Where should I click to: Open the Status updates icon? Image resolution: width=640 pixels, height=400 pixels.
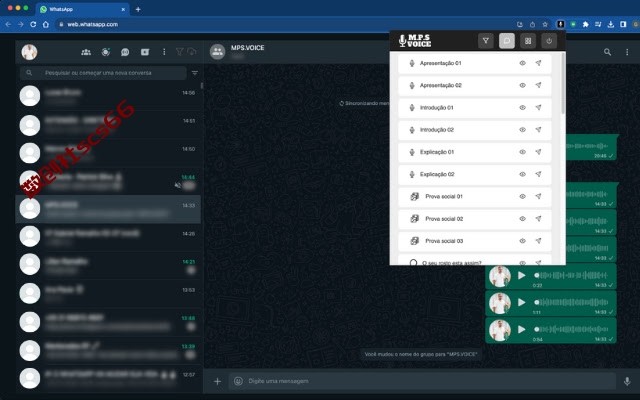106,52
